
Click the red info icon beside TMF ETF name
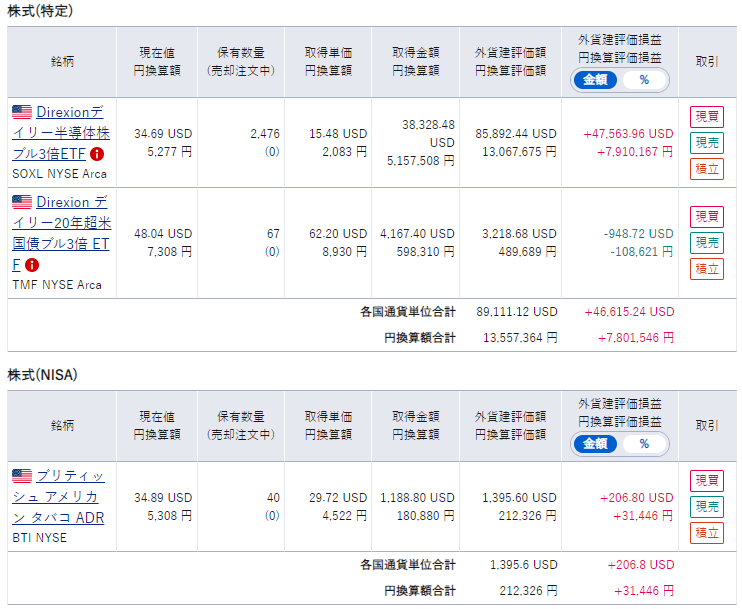[32, 265]
